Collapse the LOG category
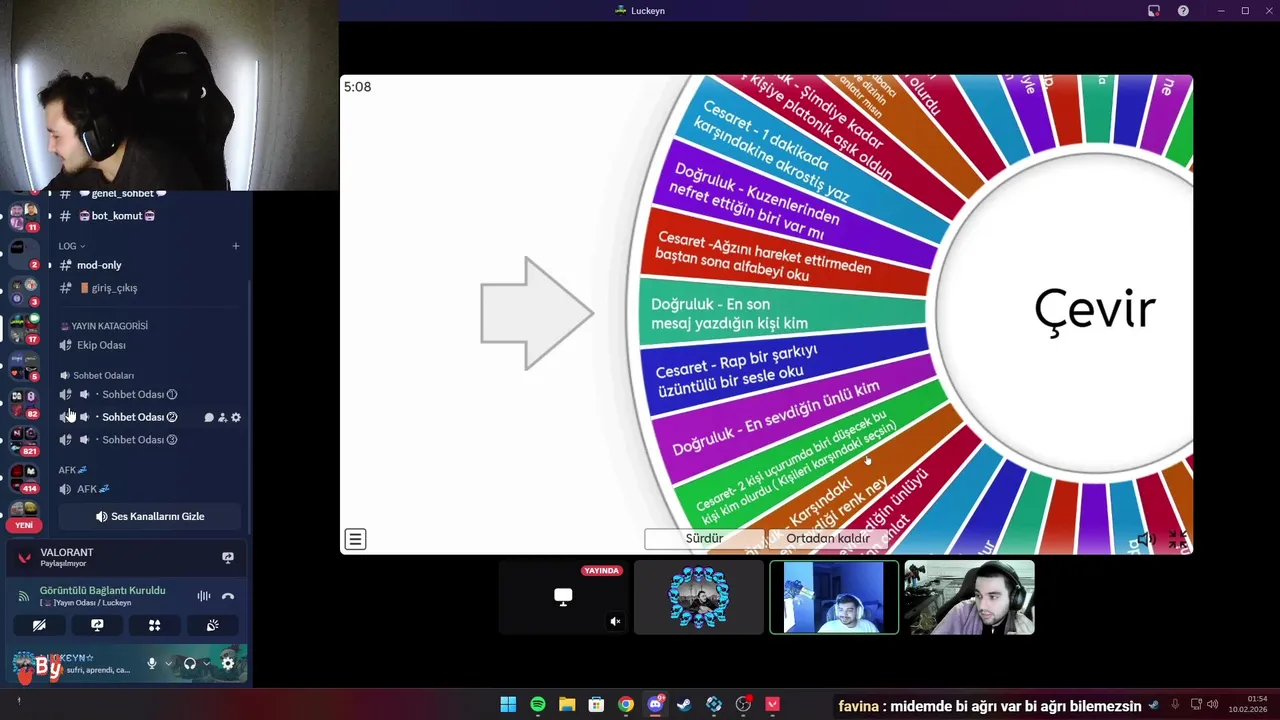 tap(71, 246)
